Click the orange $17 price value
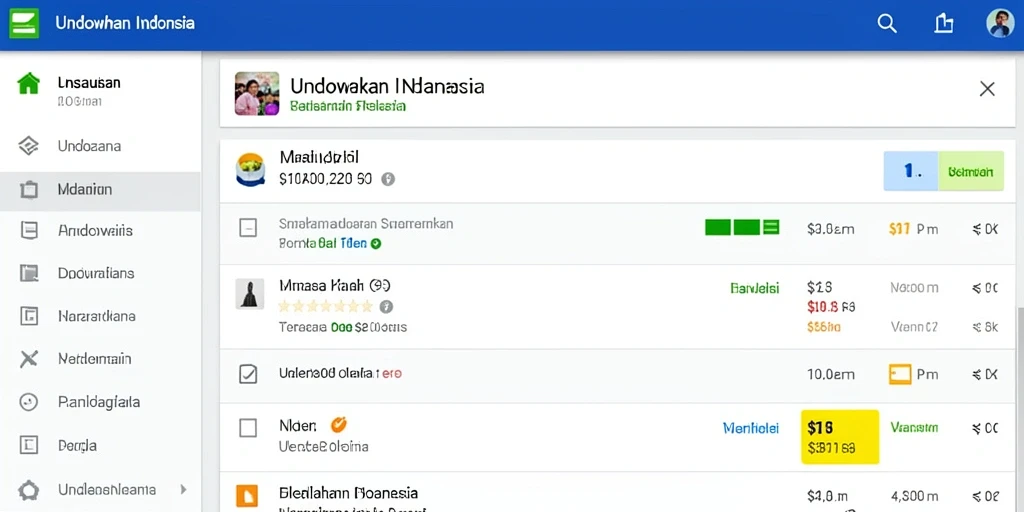Screen dimensions: 1024x512 click(x=899, y=229)
